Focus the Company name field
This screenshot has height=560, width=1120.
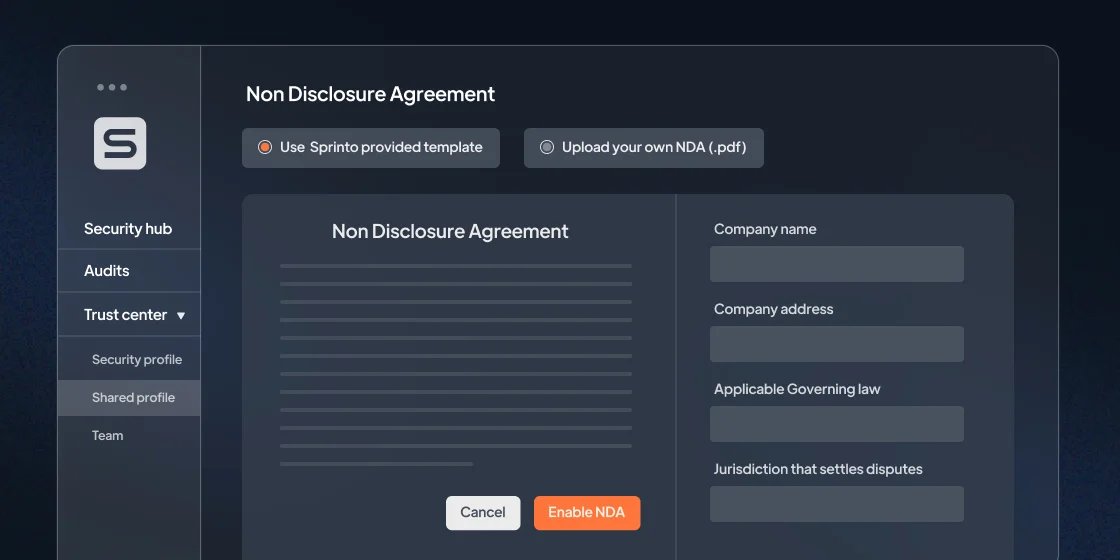[x=836, y=264]
